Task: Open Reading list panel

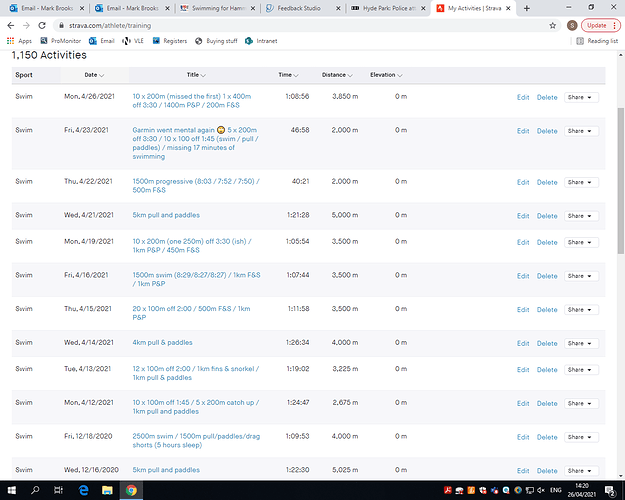Action: [x=597, y=41]
